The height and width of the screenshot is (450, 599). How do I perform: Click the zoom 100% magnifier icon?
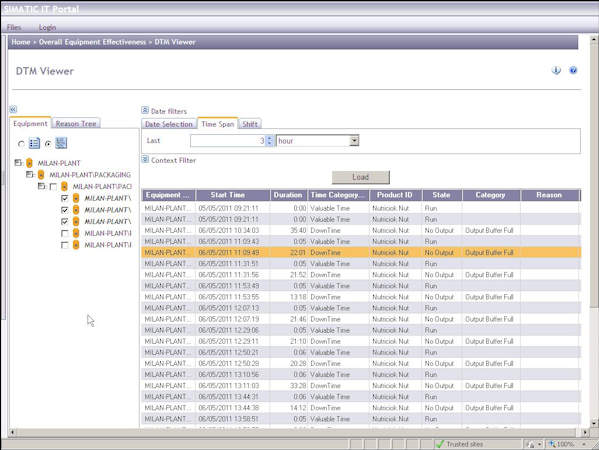tap(552, 444)
